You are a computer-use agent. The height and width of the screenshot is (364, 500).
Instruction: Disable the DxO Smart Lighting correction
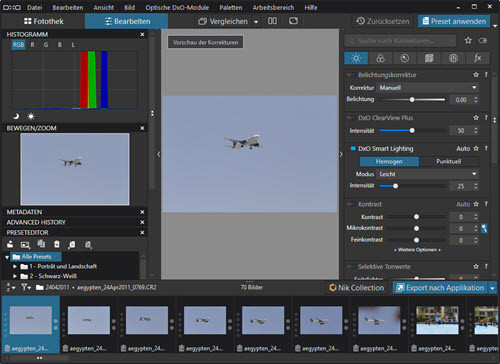tap(352, 148)
